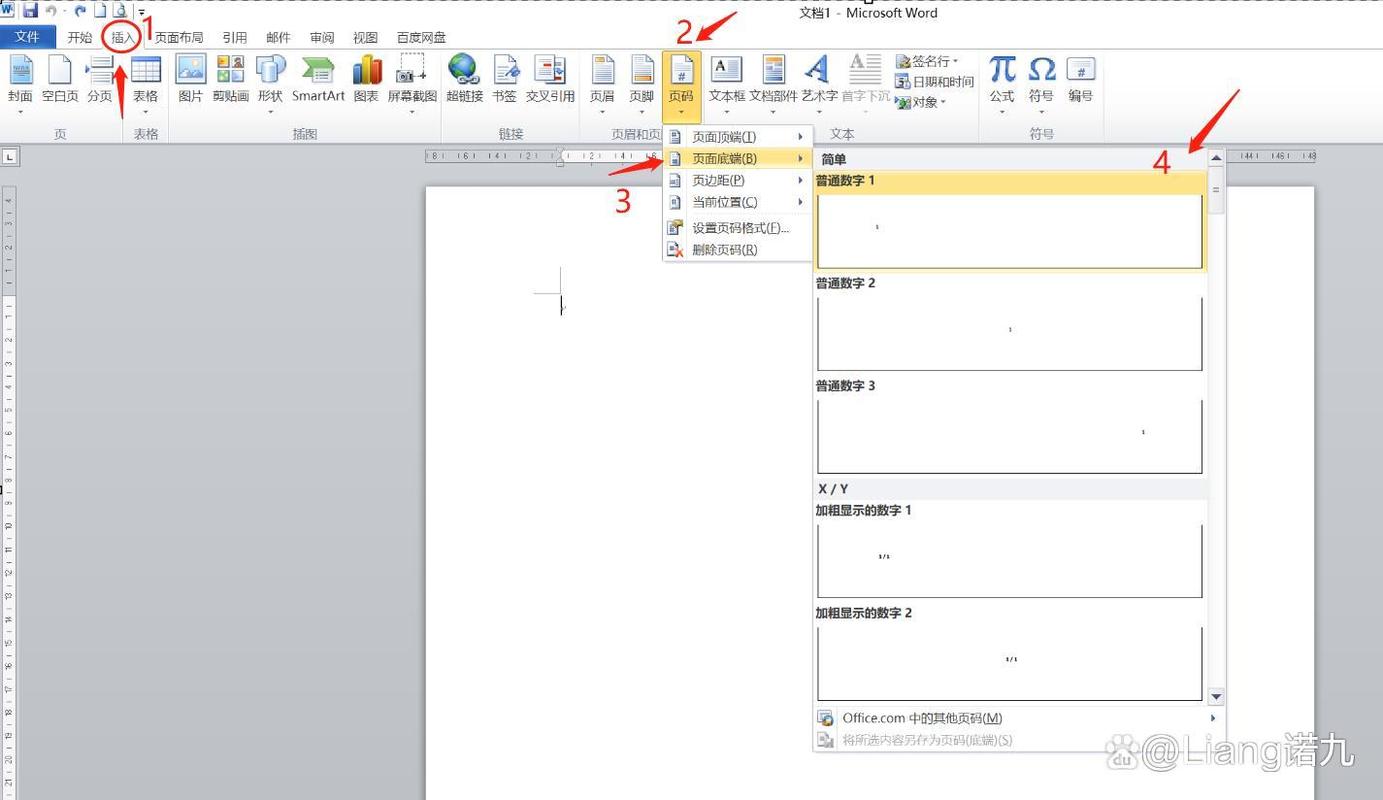Open the 百度网盘 tab
The width and height of the screenshot is (1383, 800).
pos(421,37)
